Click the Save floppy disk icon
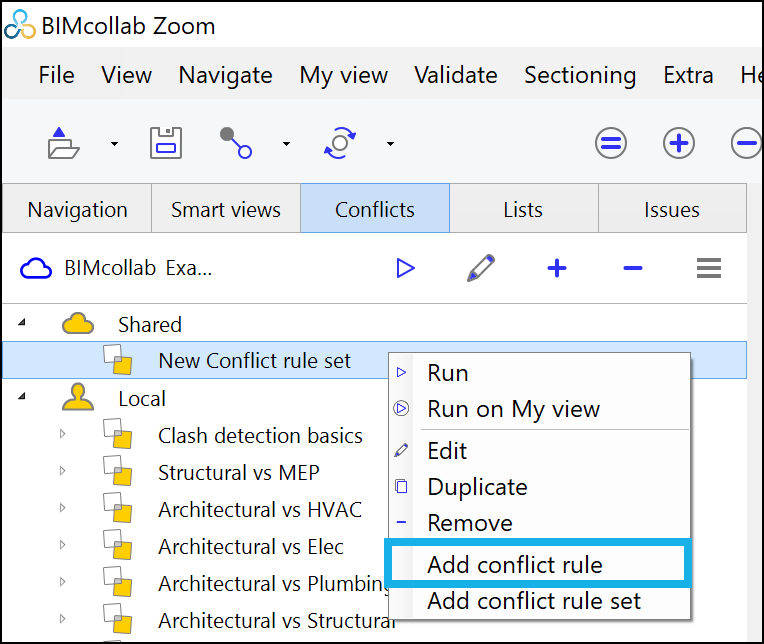The image size is (764, 644). pos(166,143)
